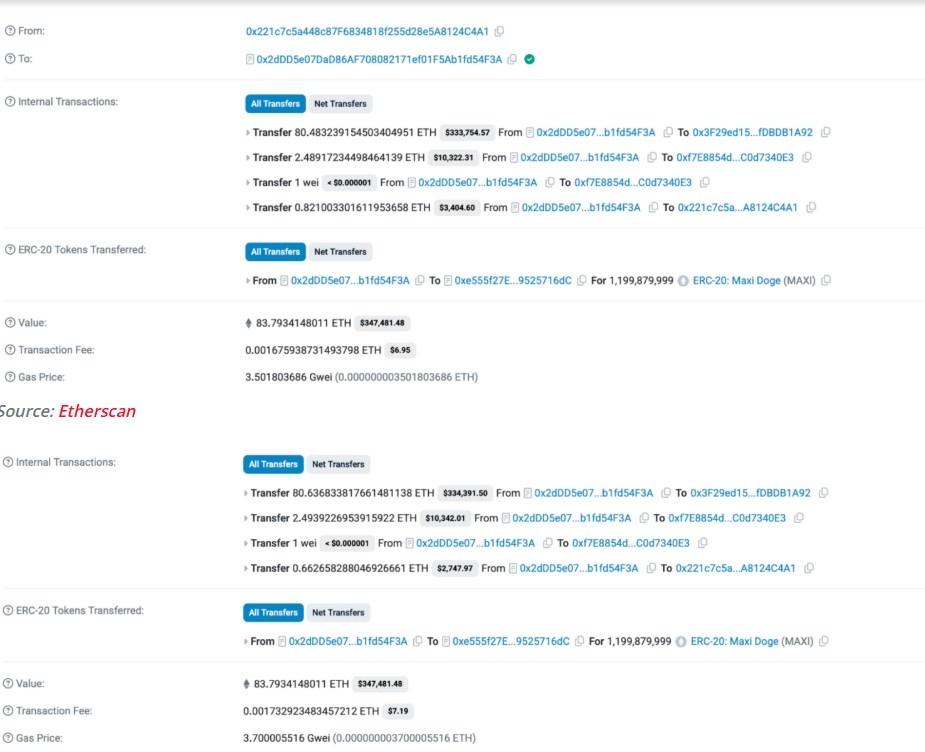Switch to Net Transfers in lower Internal Transactions
Image resolution: width=925 pixels, height=752 pixels.
tap(338, 464)
